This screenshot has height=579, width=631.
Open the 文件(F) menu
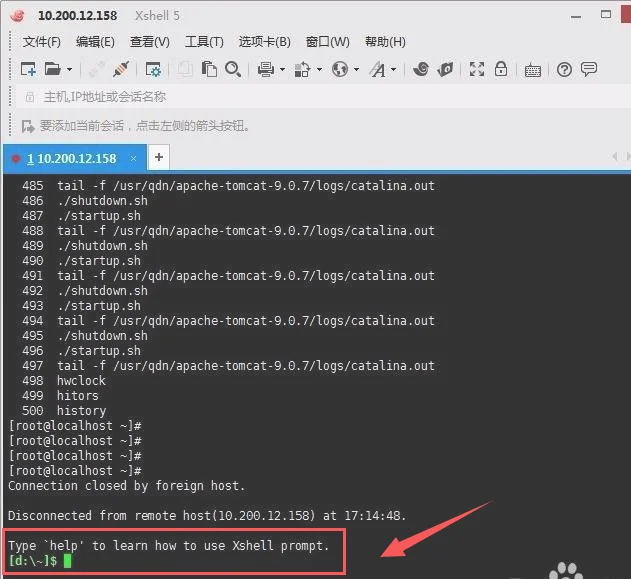41,41
